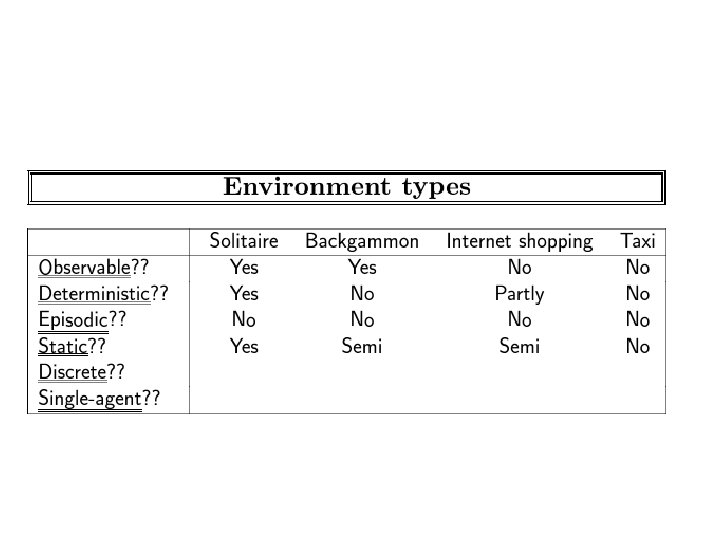Click the Single-agent underlined link
720x540 pixels.
tap(90, 399)
